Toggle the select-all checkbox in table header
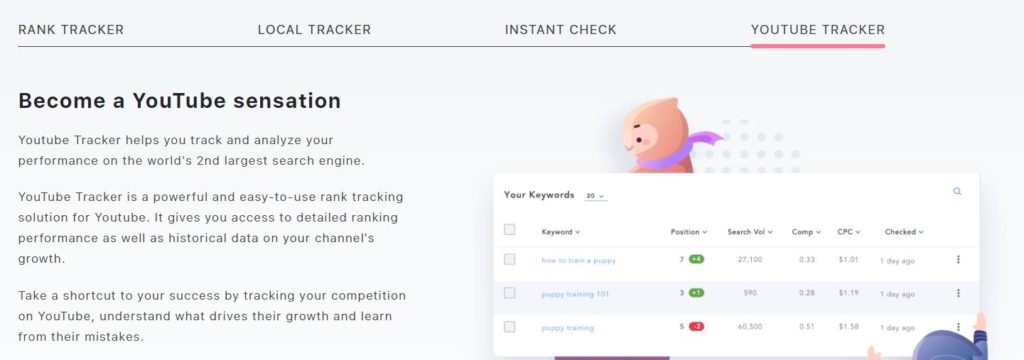Screen dimensions: 1024x360 pyautogui.click(x=509, y=229)
